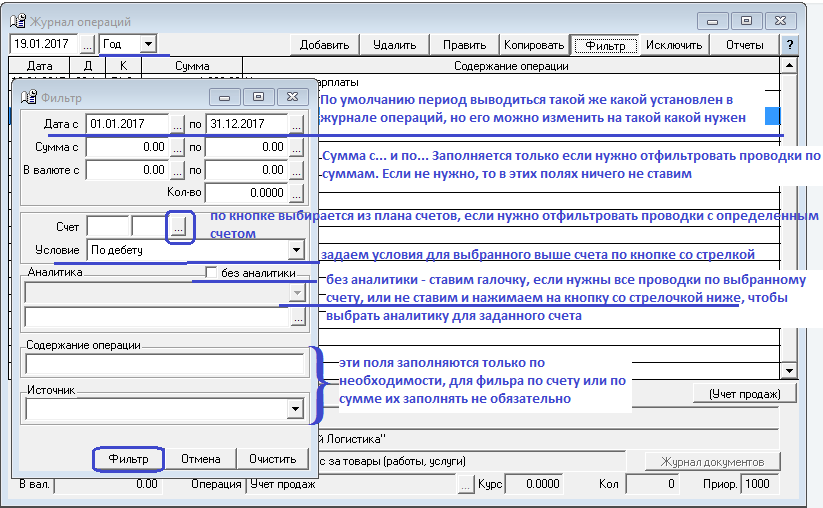Minimize the Фильтр dialog window

(225, 98)
